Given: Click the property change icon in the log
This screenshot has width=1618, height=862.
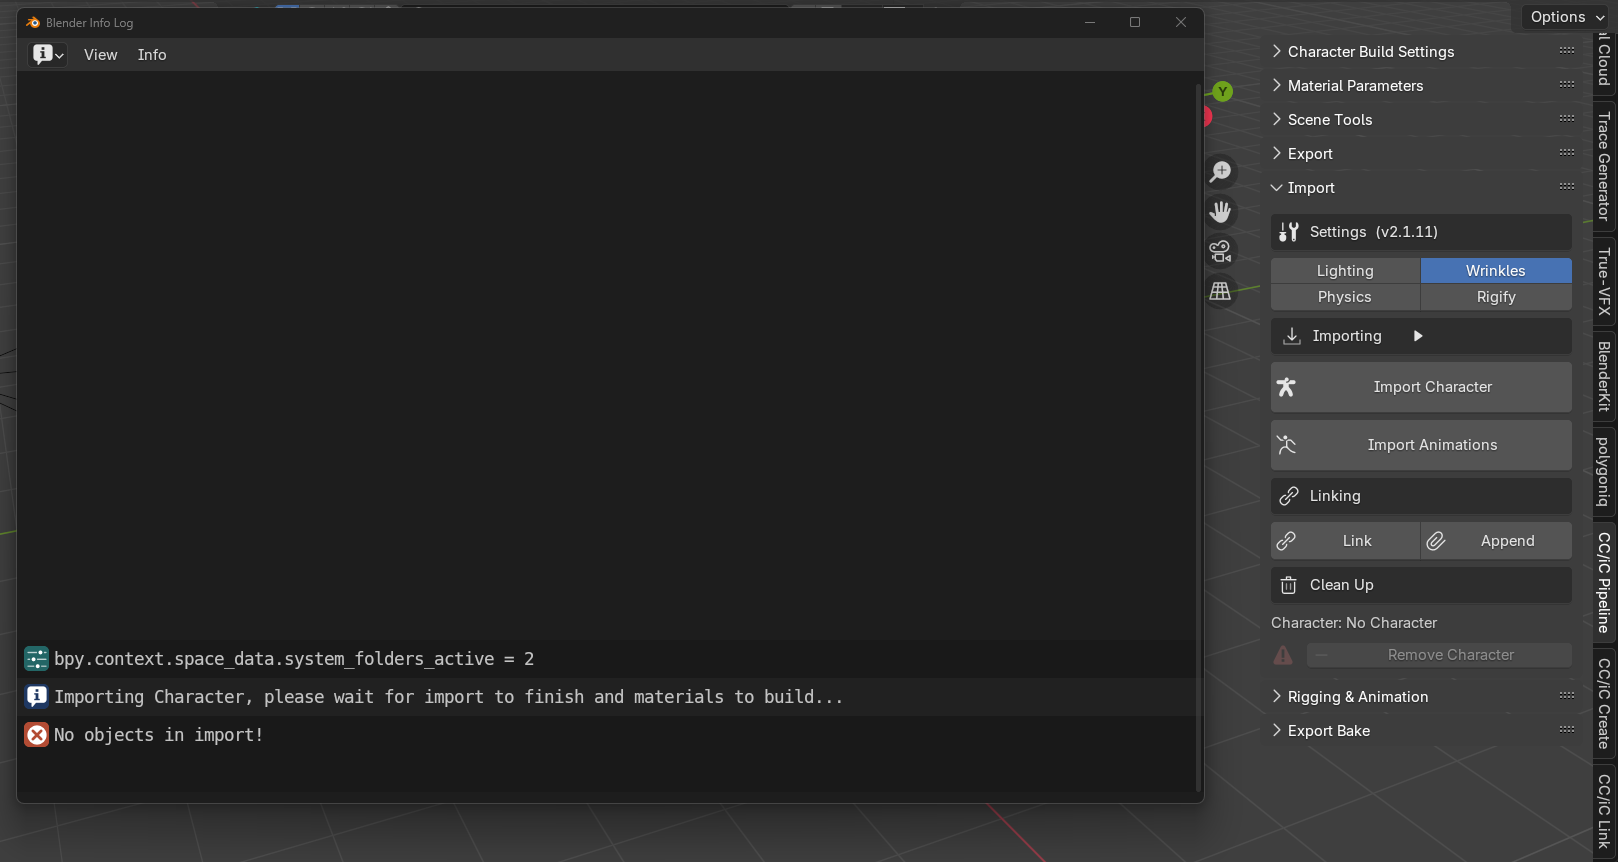Looking at the screenshot, I should point(37,659).
